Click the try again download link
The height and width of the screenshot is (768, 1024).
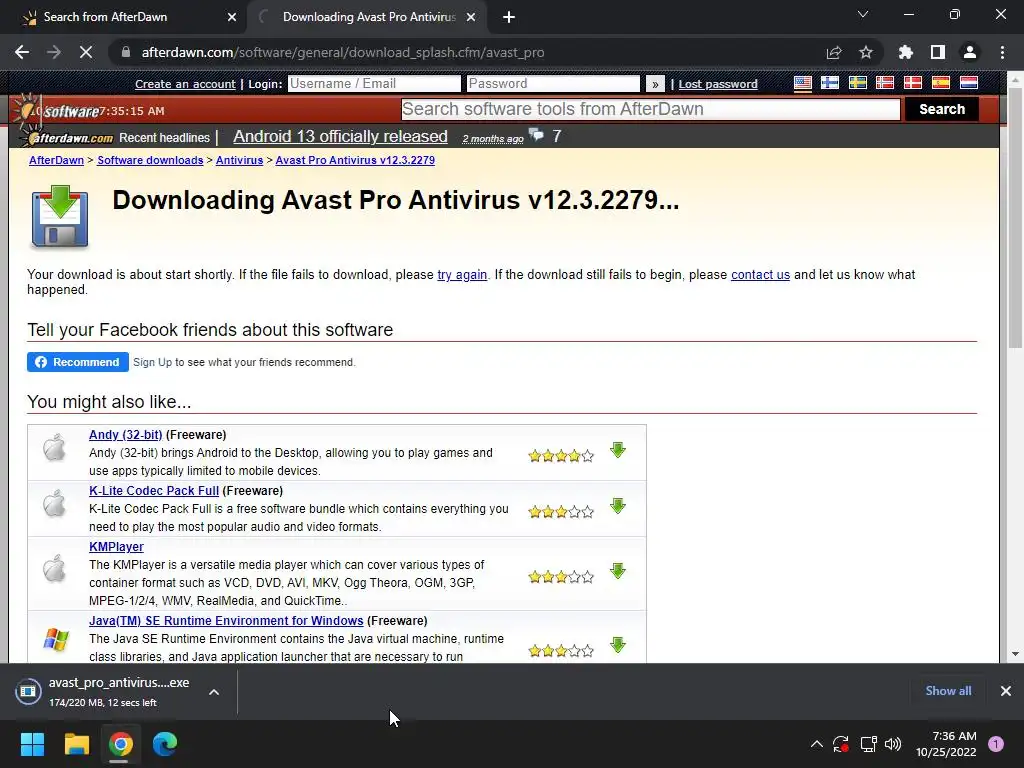(x=462, y=275)
